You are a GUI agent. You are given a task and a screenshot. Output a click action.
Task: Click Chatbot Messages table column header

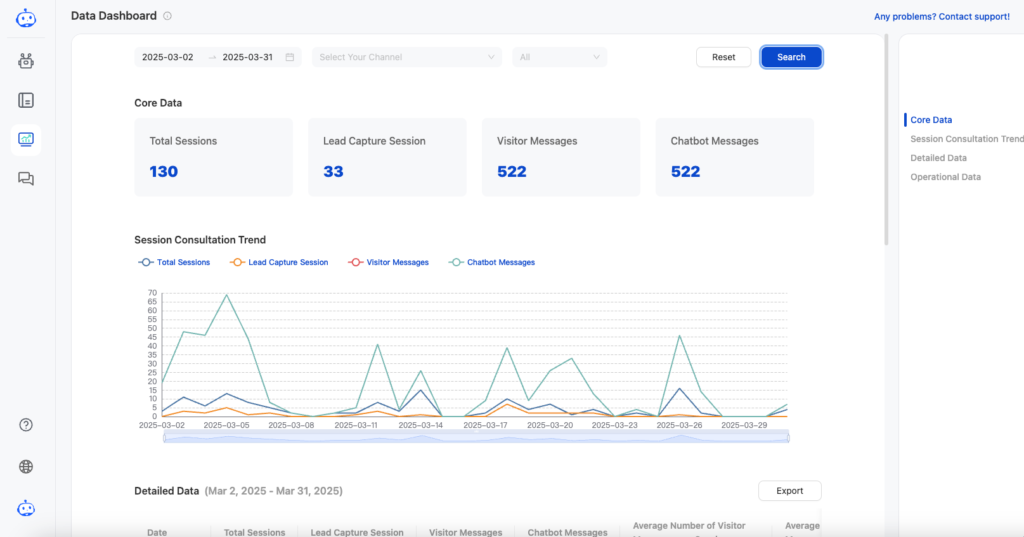568,532
